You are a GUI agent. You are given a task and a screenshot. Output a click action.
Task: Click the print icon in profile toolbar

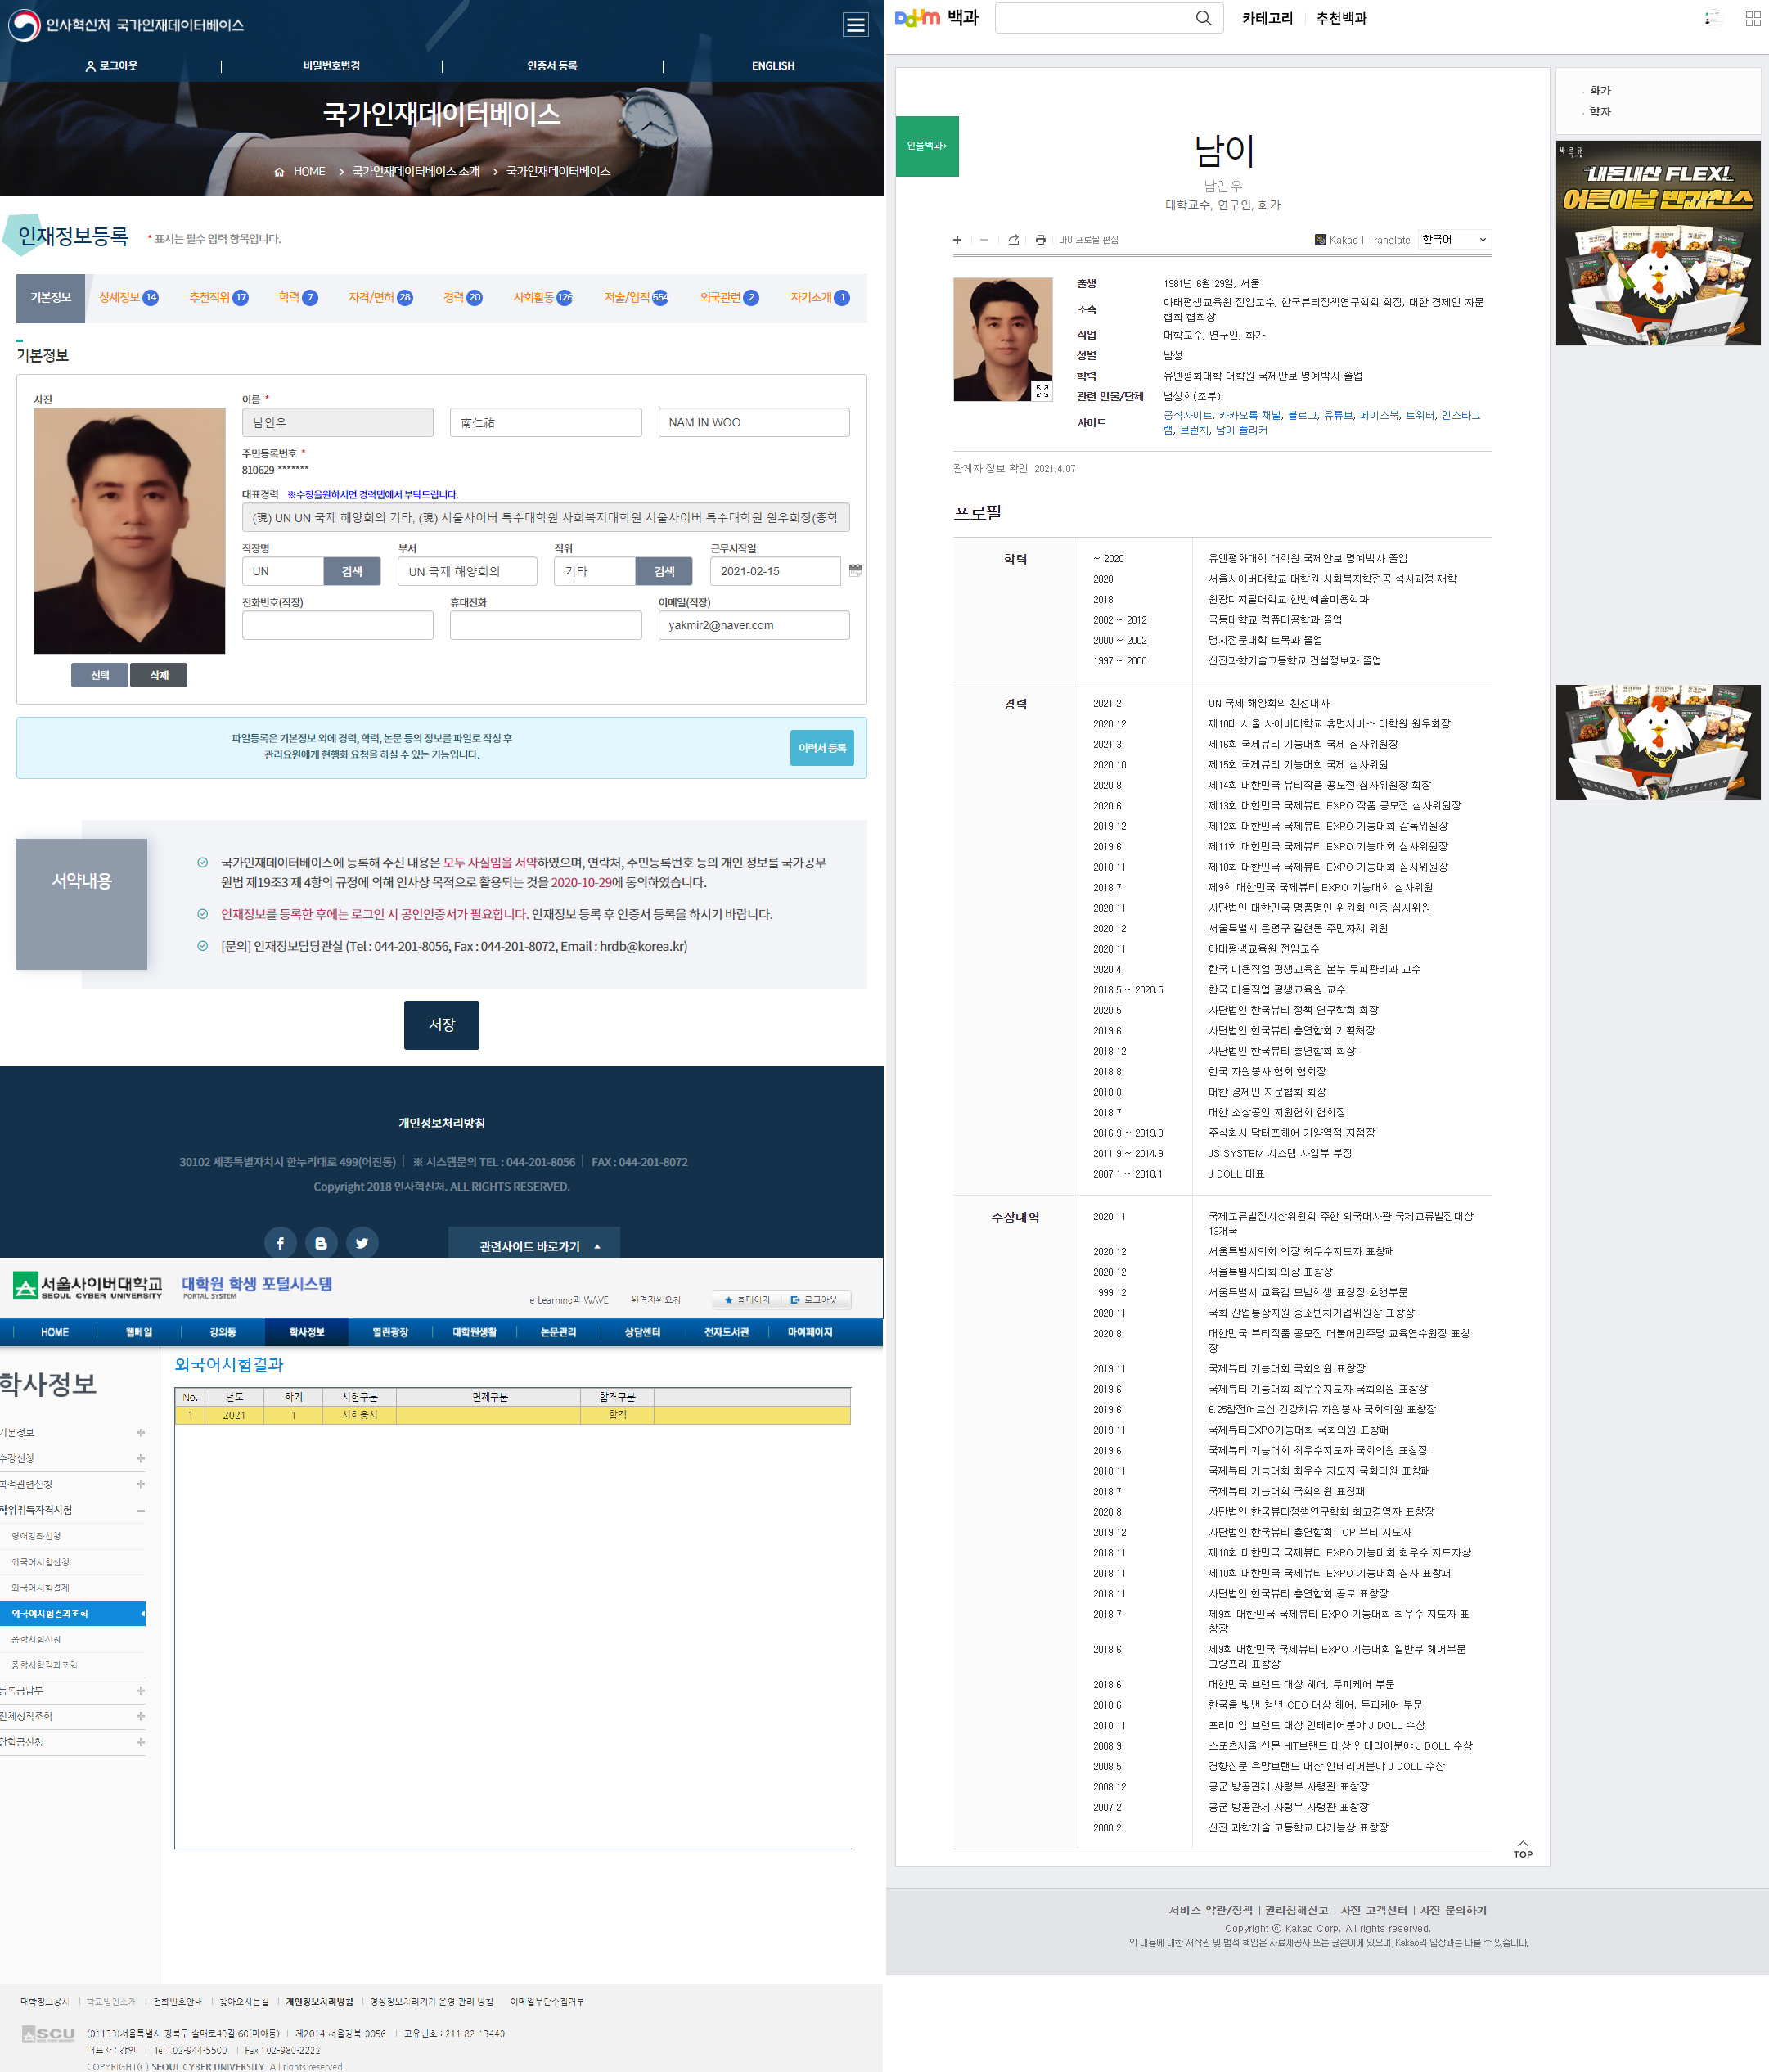1040,240
